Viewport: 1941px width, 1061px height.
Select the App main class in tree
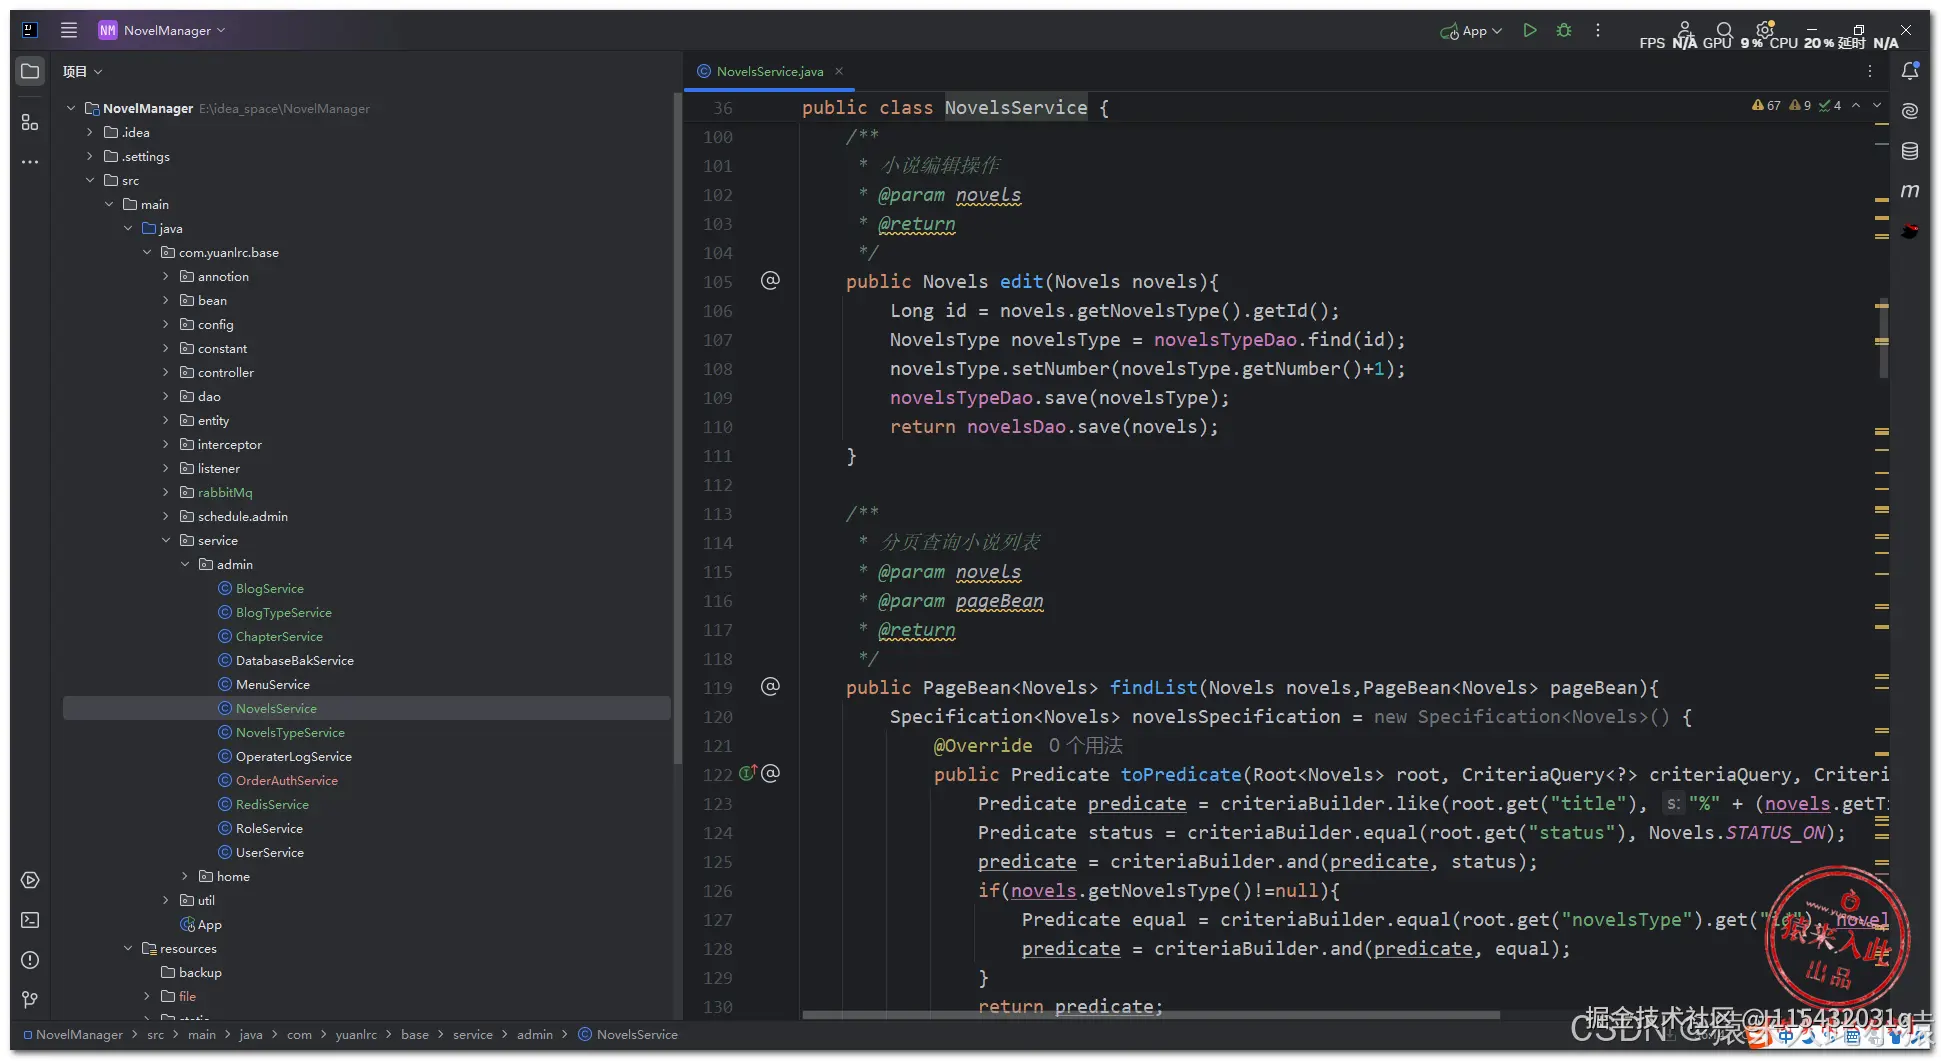pyautogui.click(x=209, y=924)
